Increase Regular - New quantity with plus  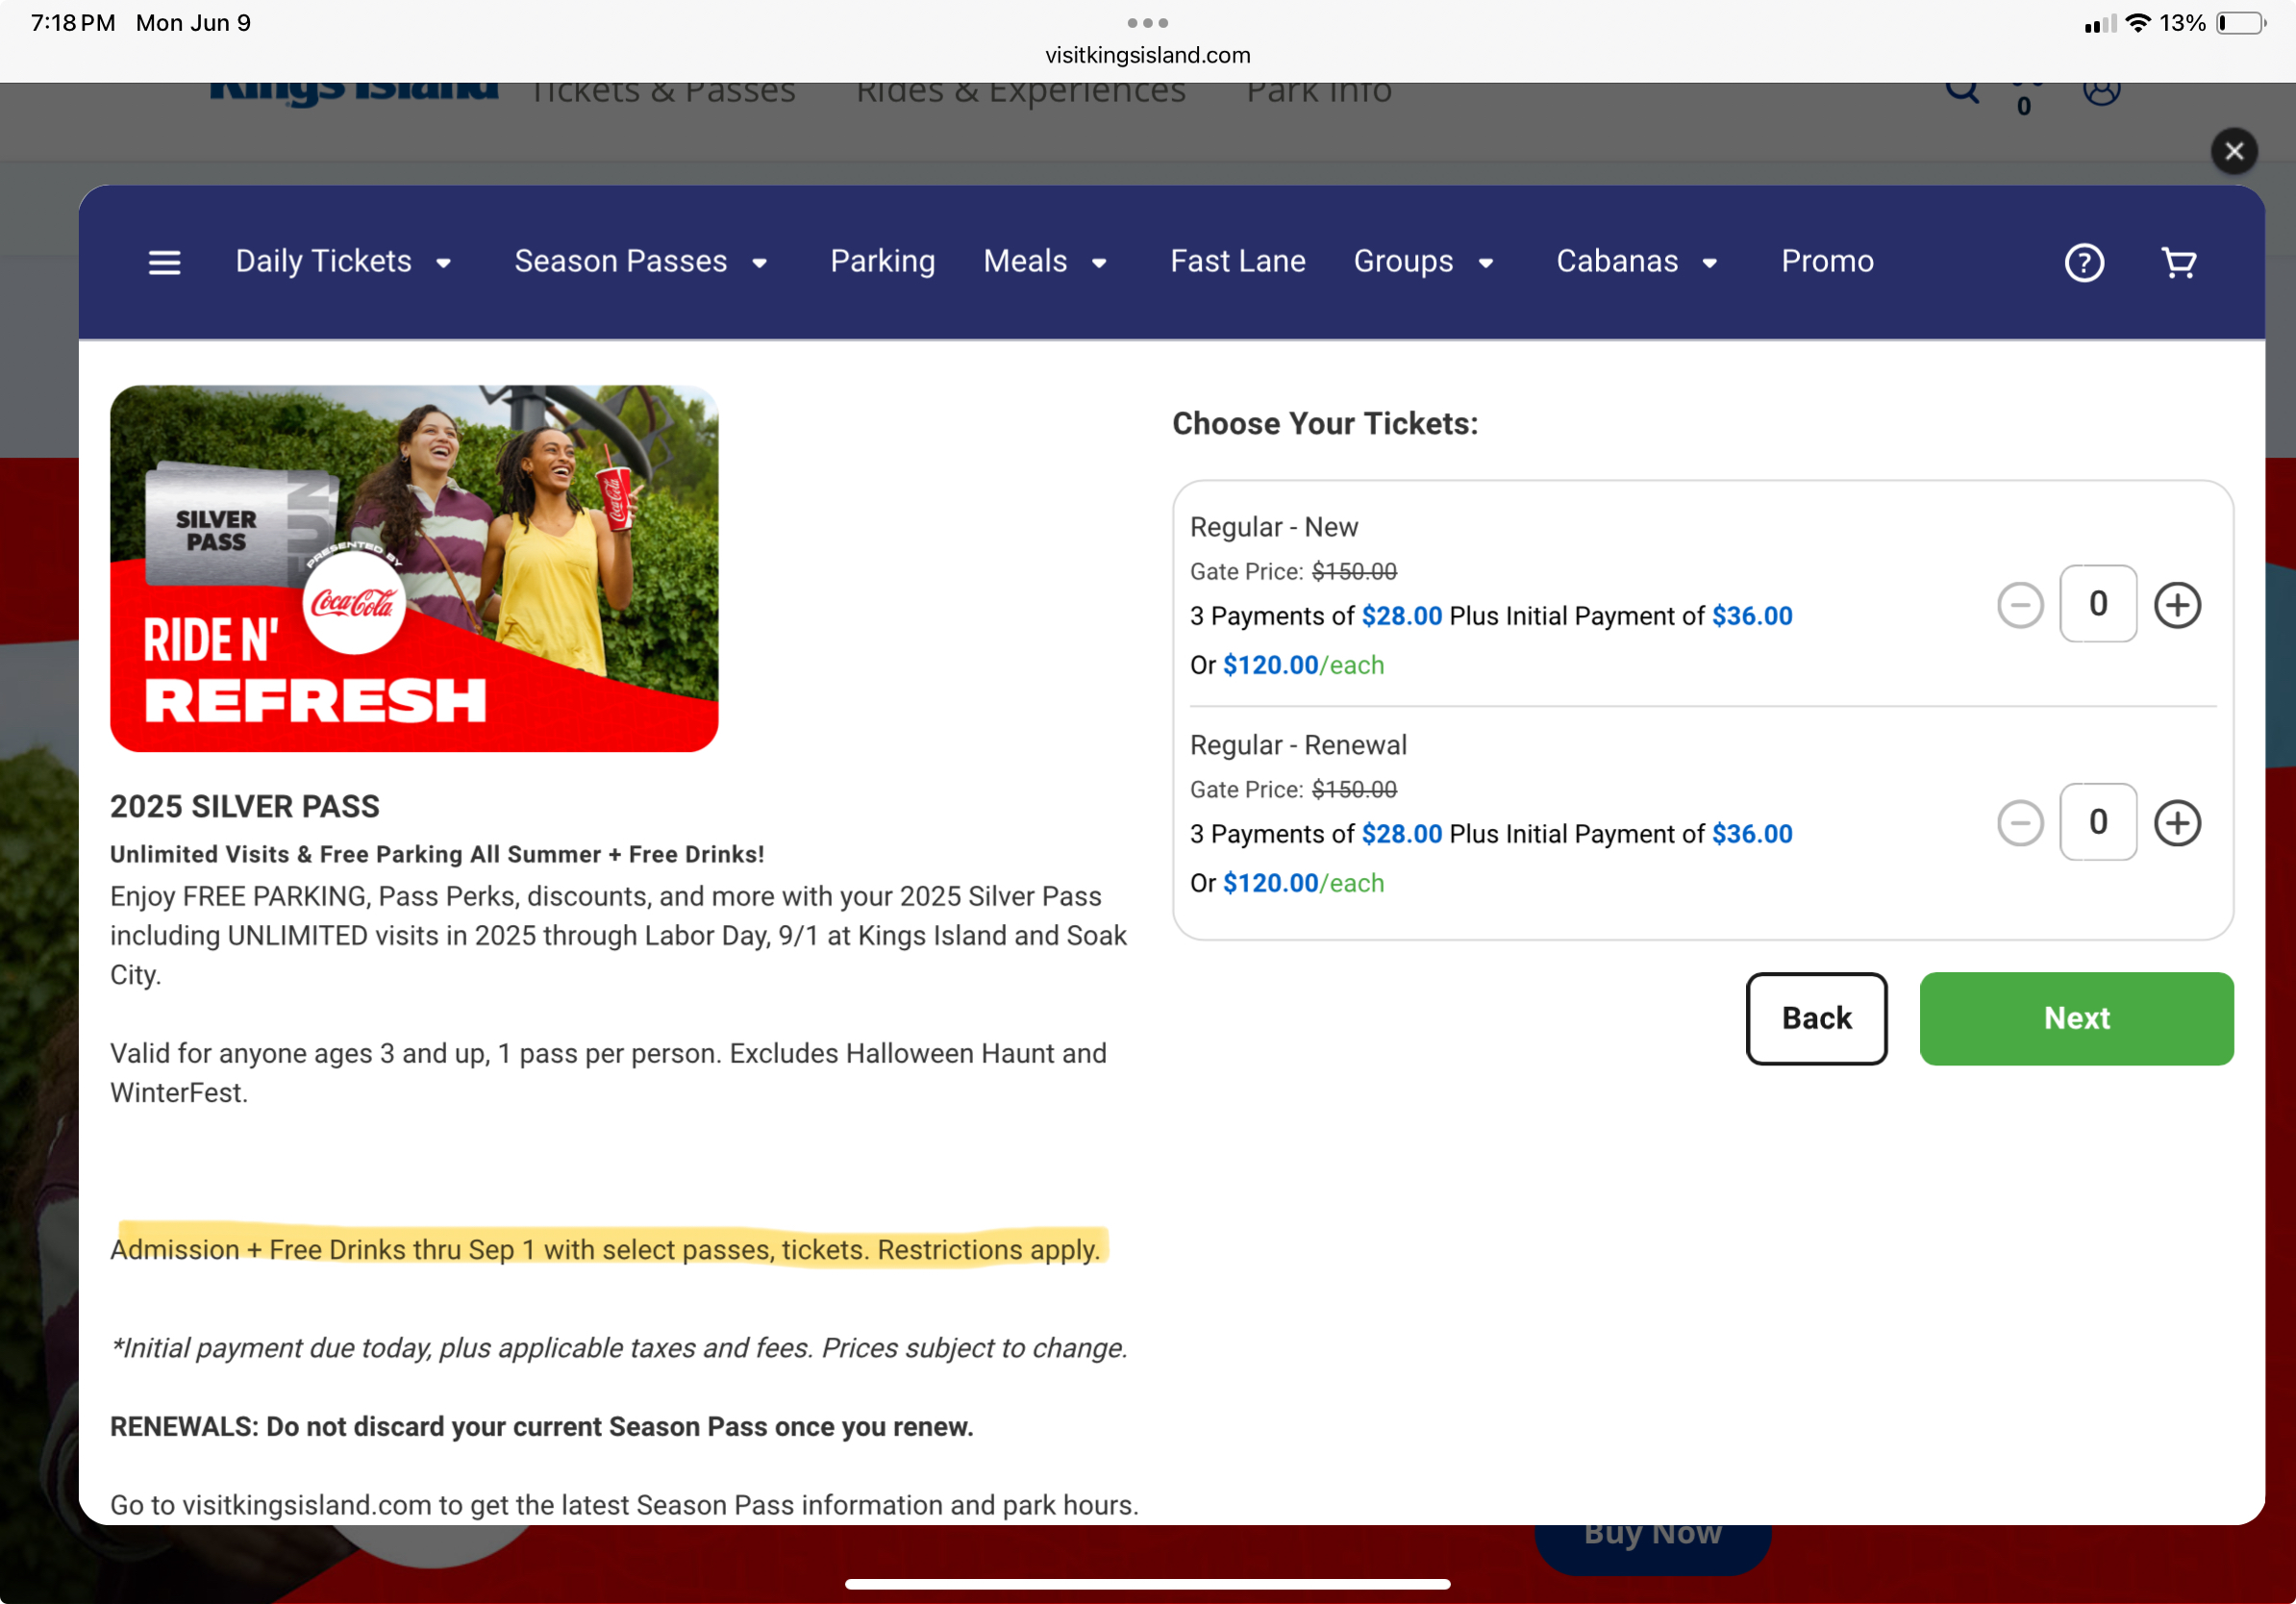pyautogui.click(x=2177, y=605)
